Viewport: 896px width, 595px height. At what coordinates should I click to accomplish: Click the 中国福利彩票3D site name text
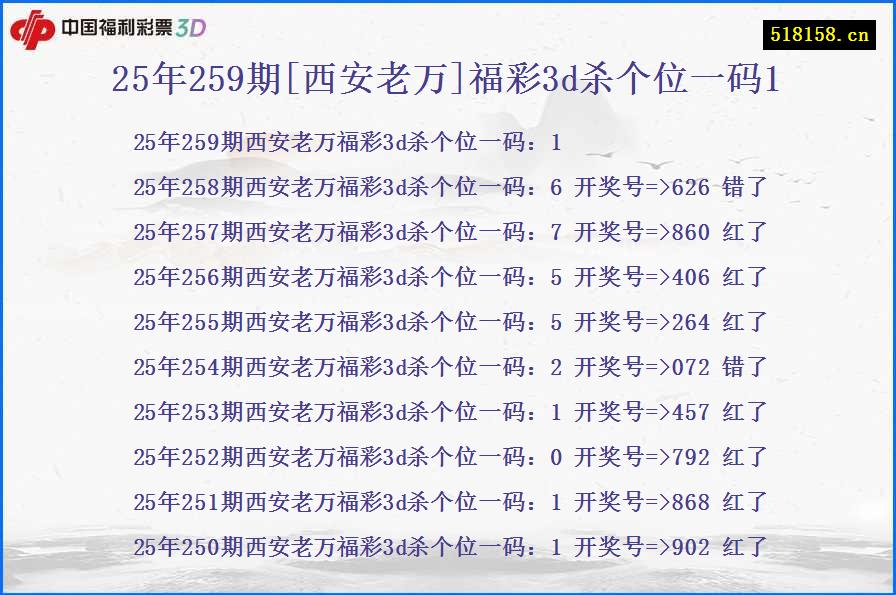tap(117, 29)
